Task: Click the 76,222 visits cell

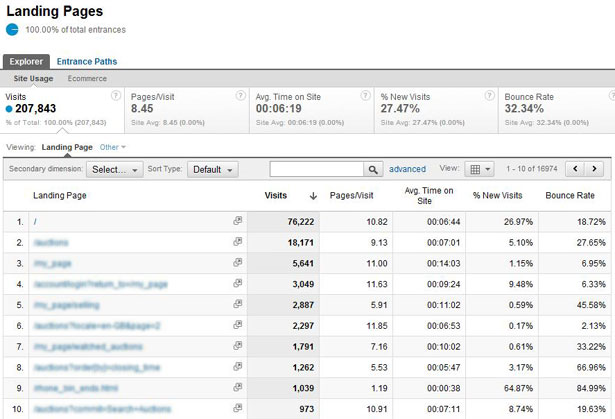Action: pos(284,222)
